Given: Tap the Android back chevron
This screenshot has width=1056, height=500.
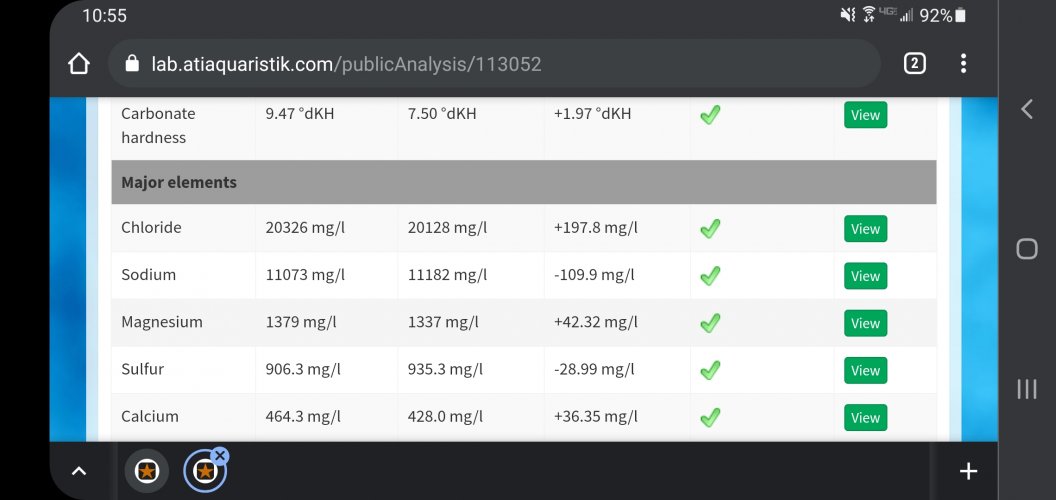Looking at the screenshot, I should click(x=1027, y=109).
